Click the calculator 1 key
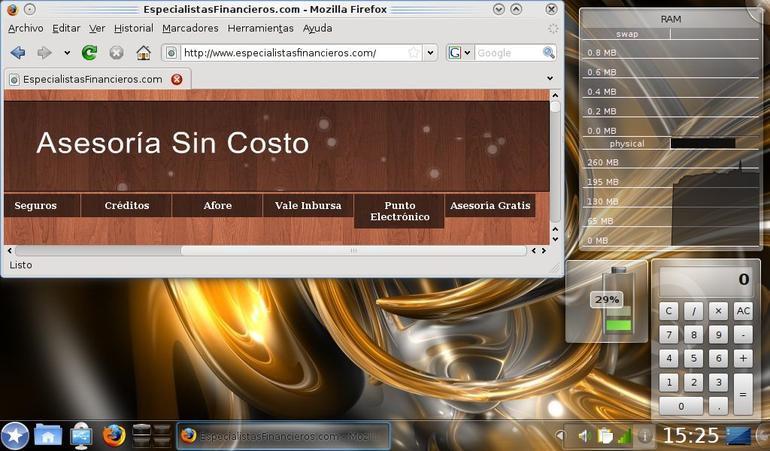The width and height of the screenshot is (770, 451). click(669, 382)
